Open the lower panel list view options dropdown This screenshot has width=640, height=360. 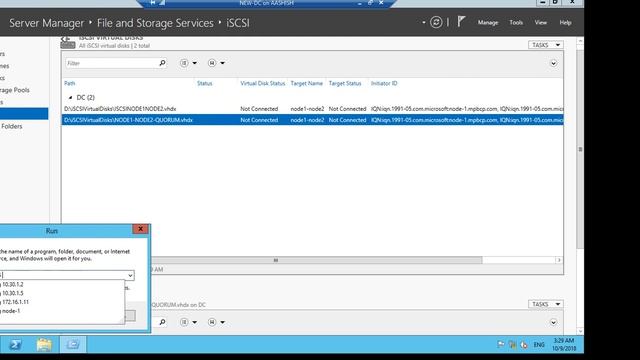[188, 322]
